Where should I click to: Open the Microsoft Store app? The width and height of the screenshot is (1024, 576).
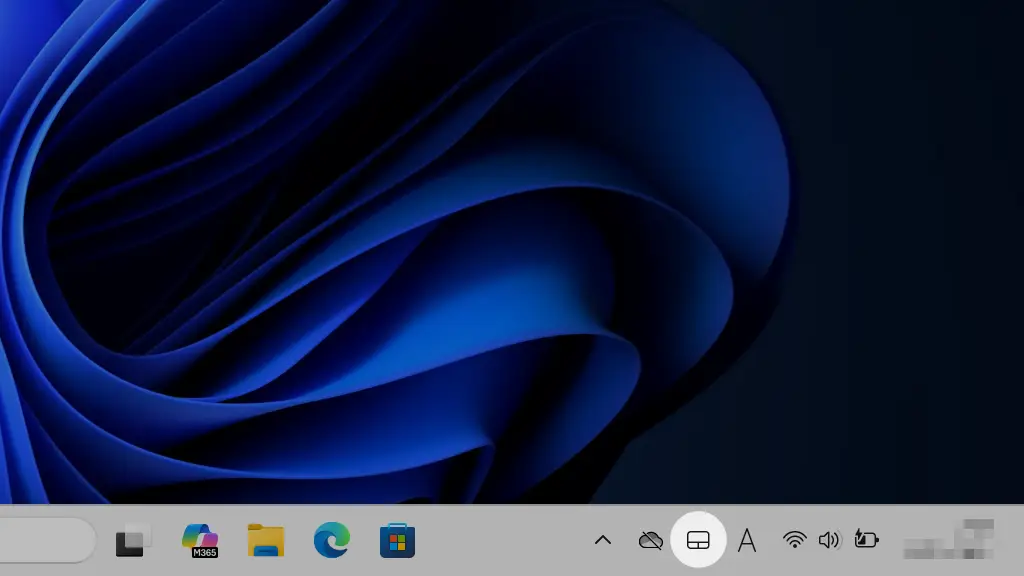point(398,541)
